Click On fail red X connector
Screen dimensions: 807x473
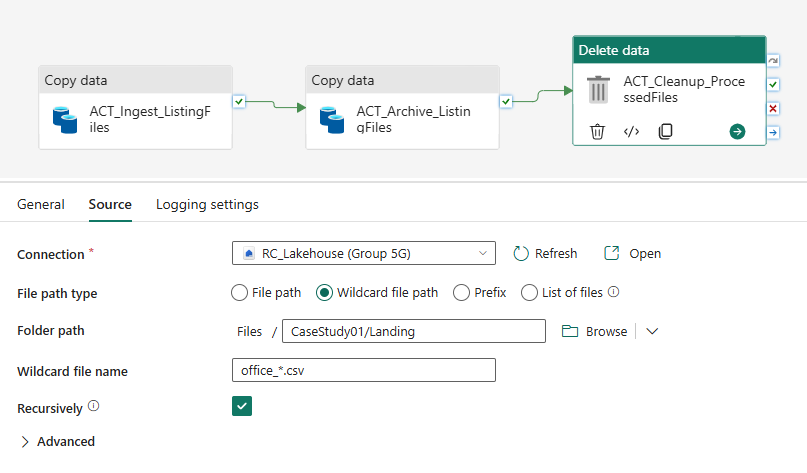[773, 109]
